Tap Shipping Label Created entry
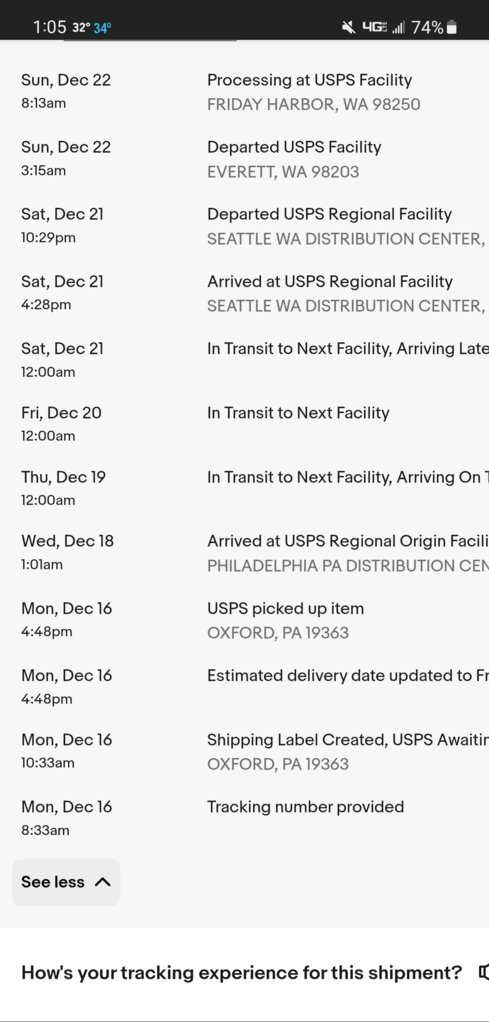489x1022 pixels. pos(244,751)
